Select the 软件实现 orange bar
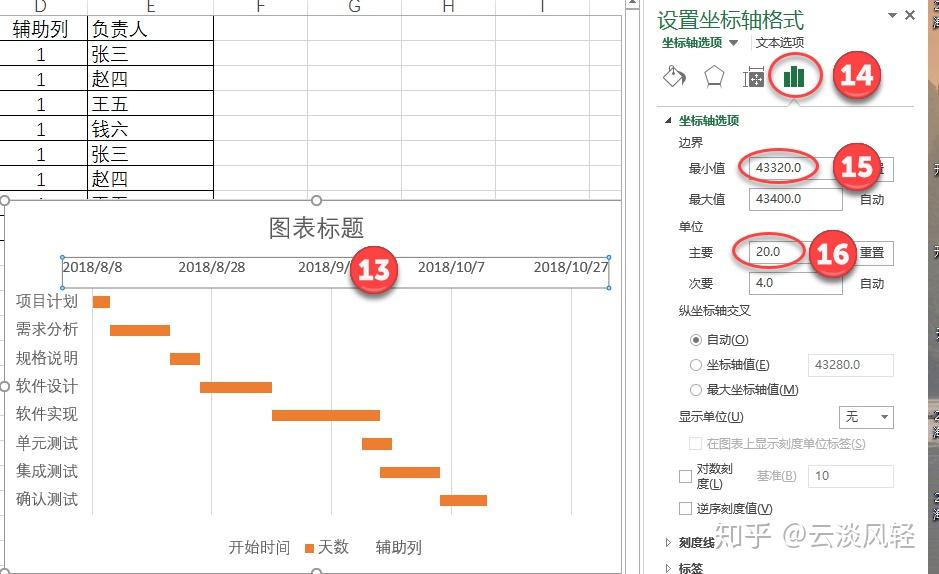 point(326,415)
